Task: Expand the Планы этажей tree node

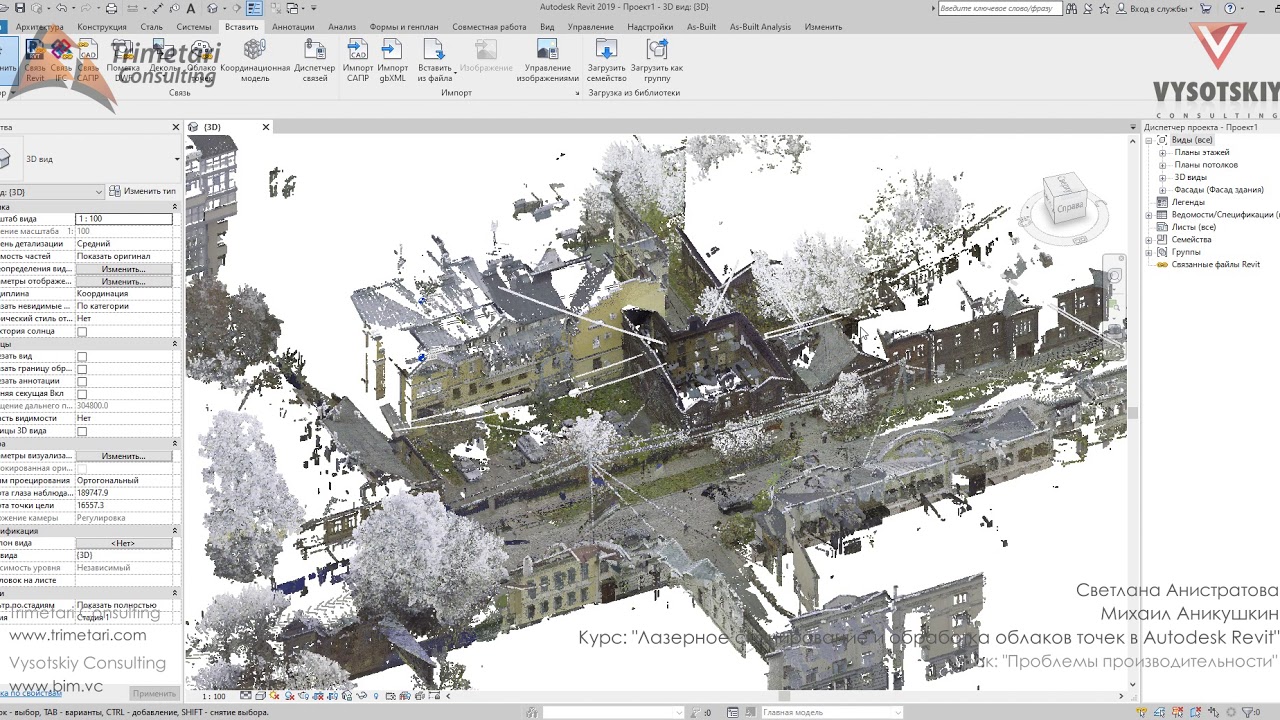Action: click(1162, 153)
